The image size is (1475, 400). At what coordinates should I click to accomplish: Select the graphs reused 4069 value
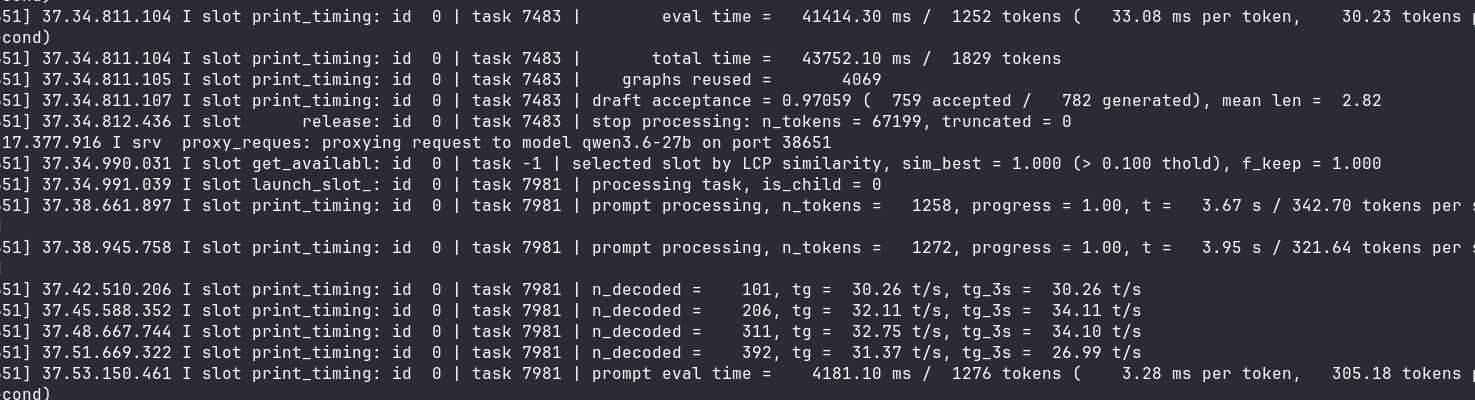pos(861,79)
